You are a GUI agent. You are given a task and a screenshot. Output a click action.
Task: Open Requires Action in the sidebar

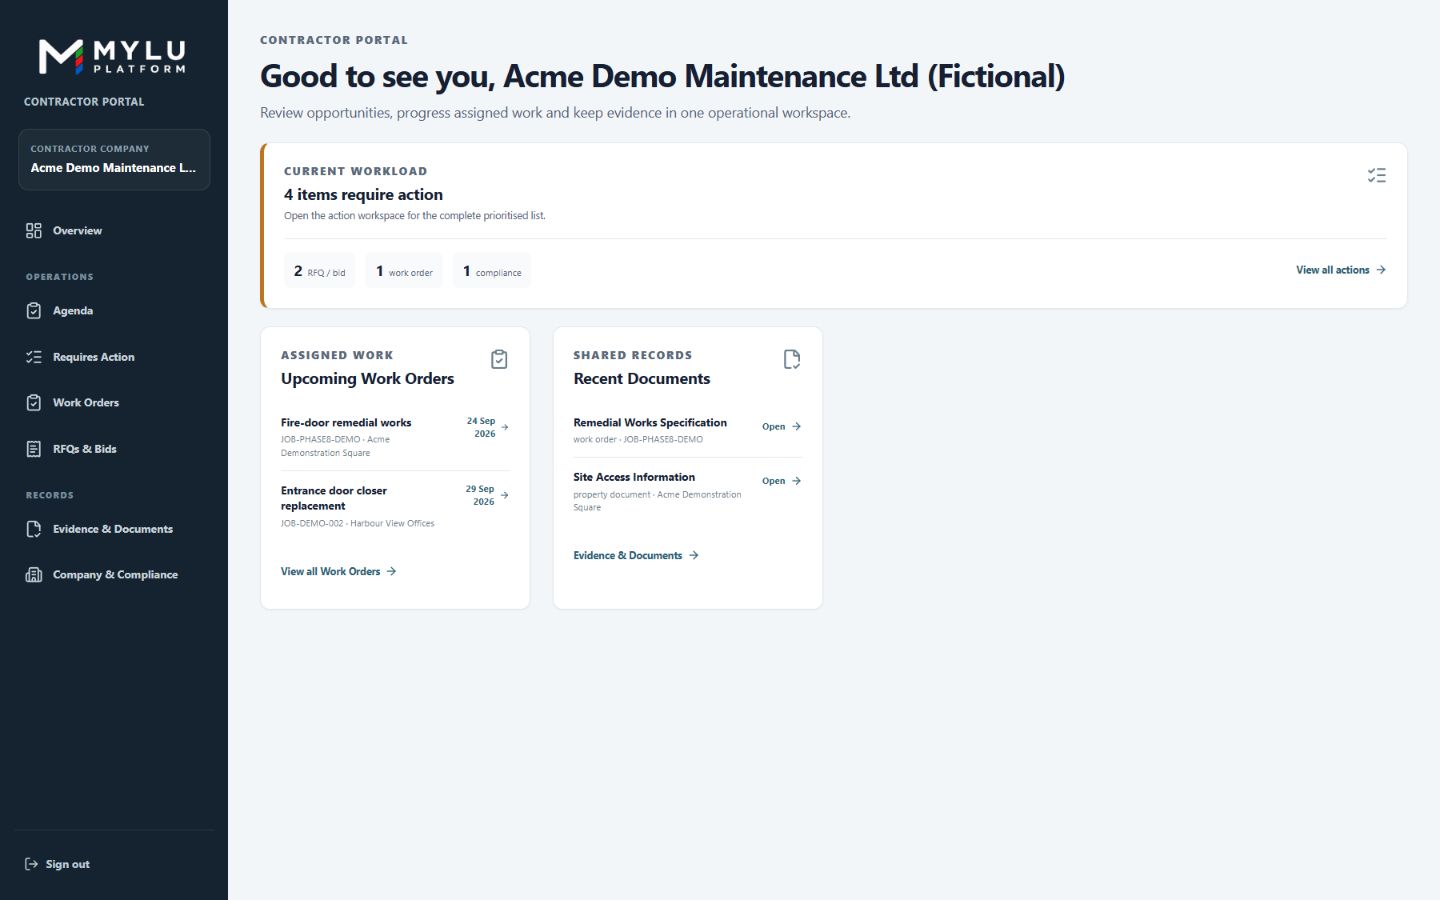(x=114, y=357)
